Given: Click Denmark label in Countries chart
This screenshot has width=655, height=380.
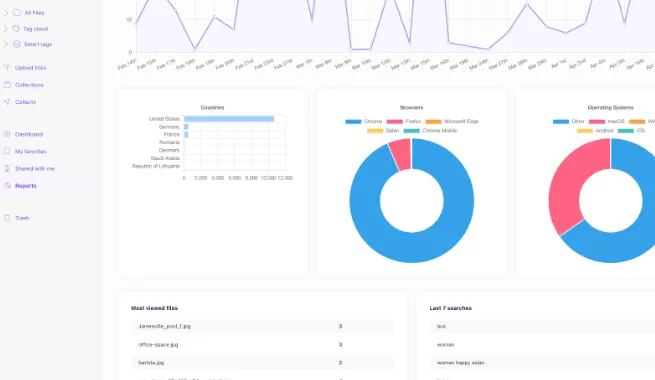Looking at the screenshot, I should point(169,150).
